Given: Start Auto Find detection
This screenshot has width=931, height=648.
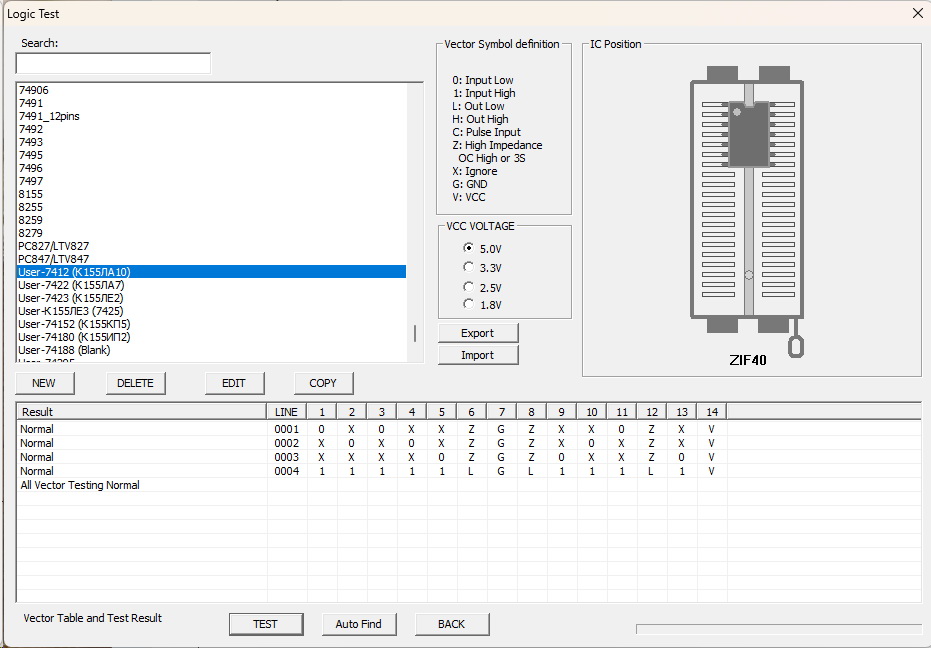Looking at the screenshot, I should 358,624.
